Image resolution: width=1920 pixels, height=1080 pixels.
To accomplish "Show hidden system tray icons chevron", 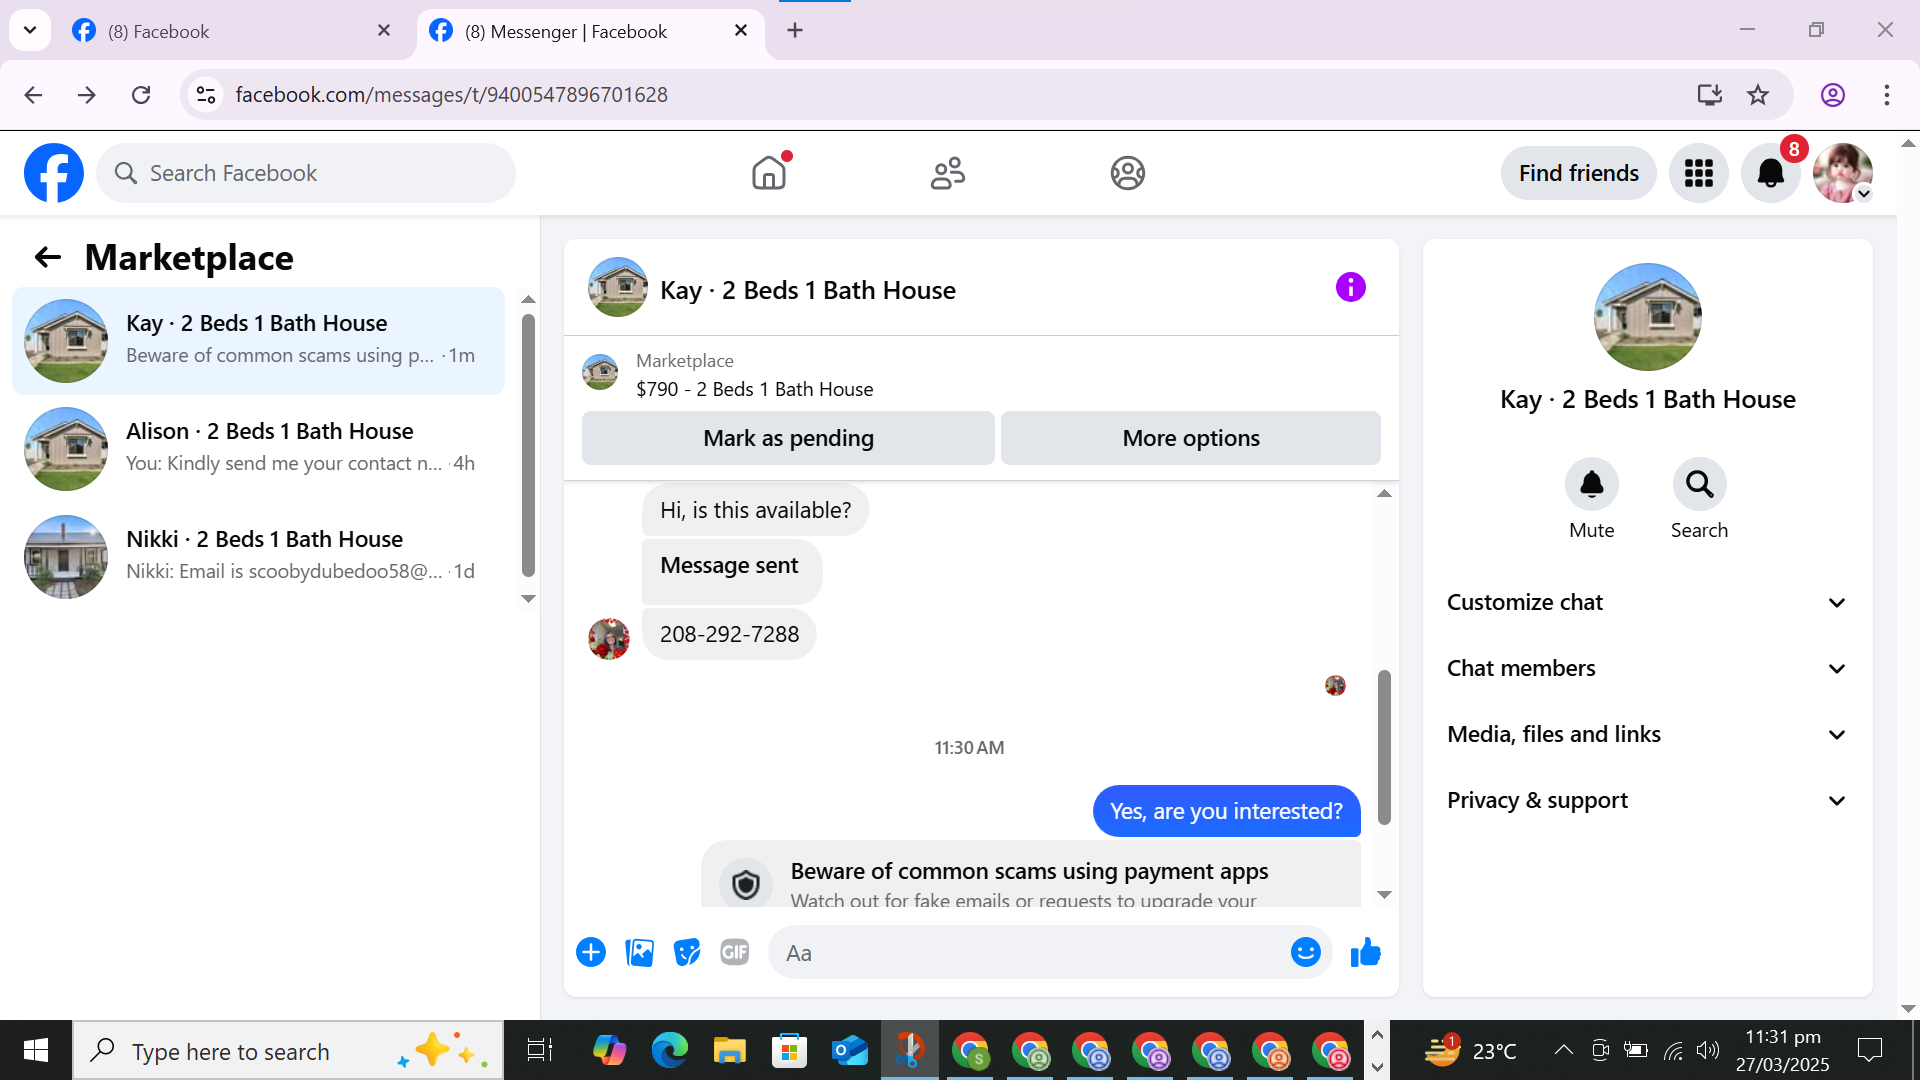I will pos(1562,1050).
